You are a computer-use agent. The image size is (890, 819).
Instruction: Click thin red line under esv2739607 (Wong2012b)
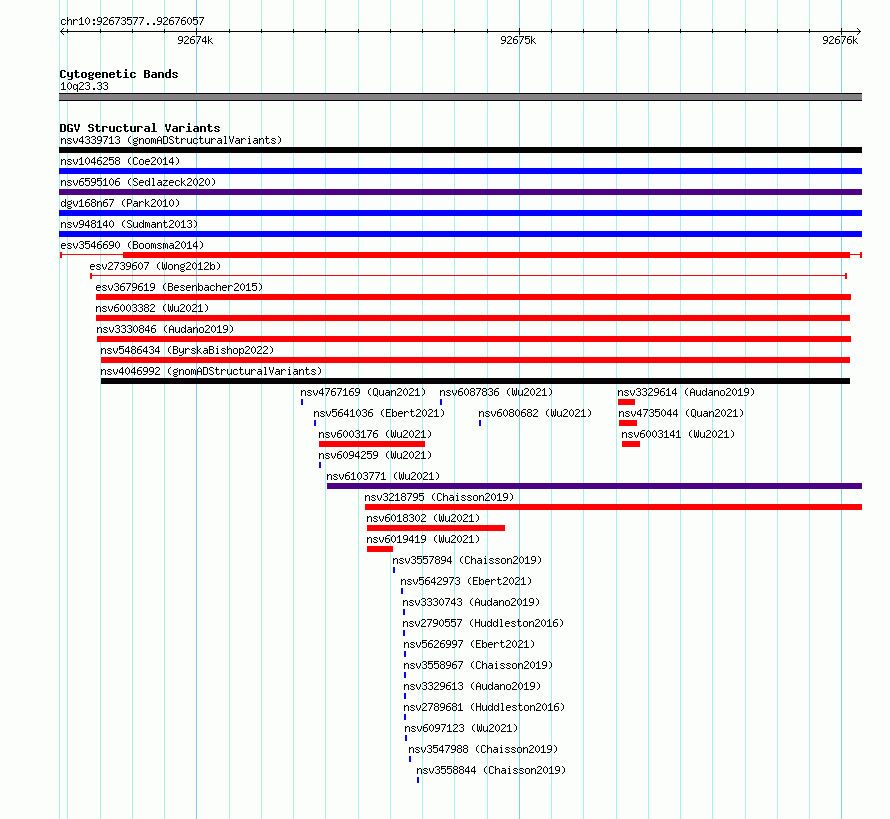tap(468, 276)
